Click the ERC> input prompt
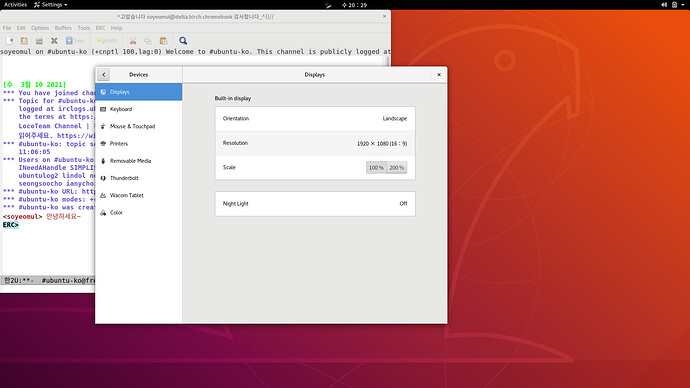The height and width of the screenshot is (388, 690). [x=11, y=225]
